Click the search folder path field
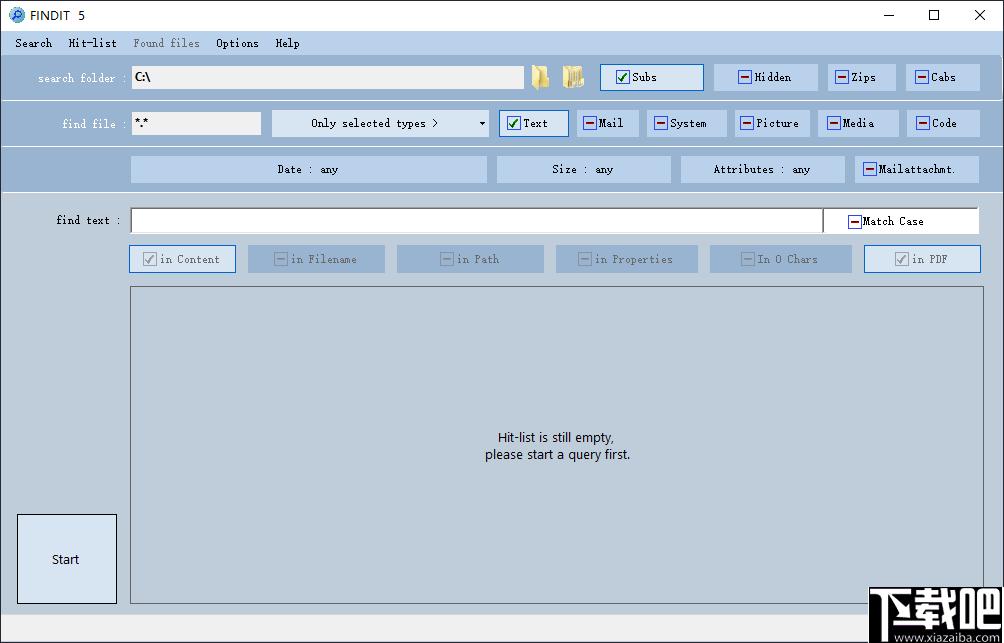 pyautogui.click(x=327, y=77)
